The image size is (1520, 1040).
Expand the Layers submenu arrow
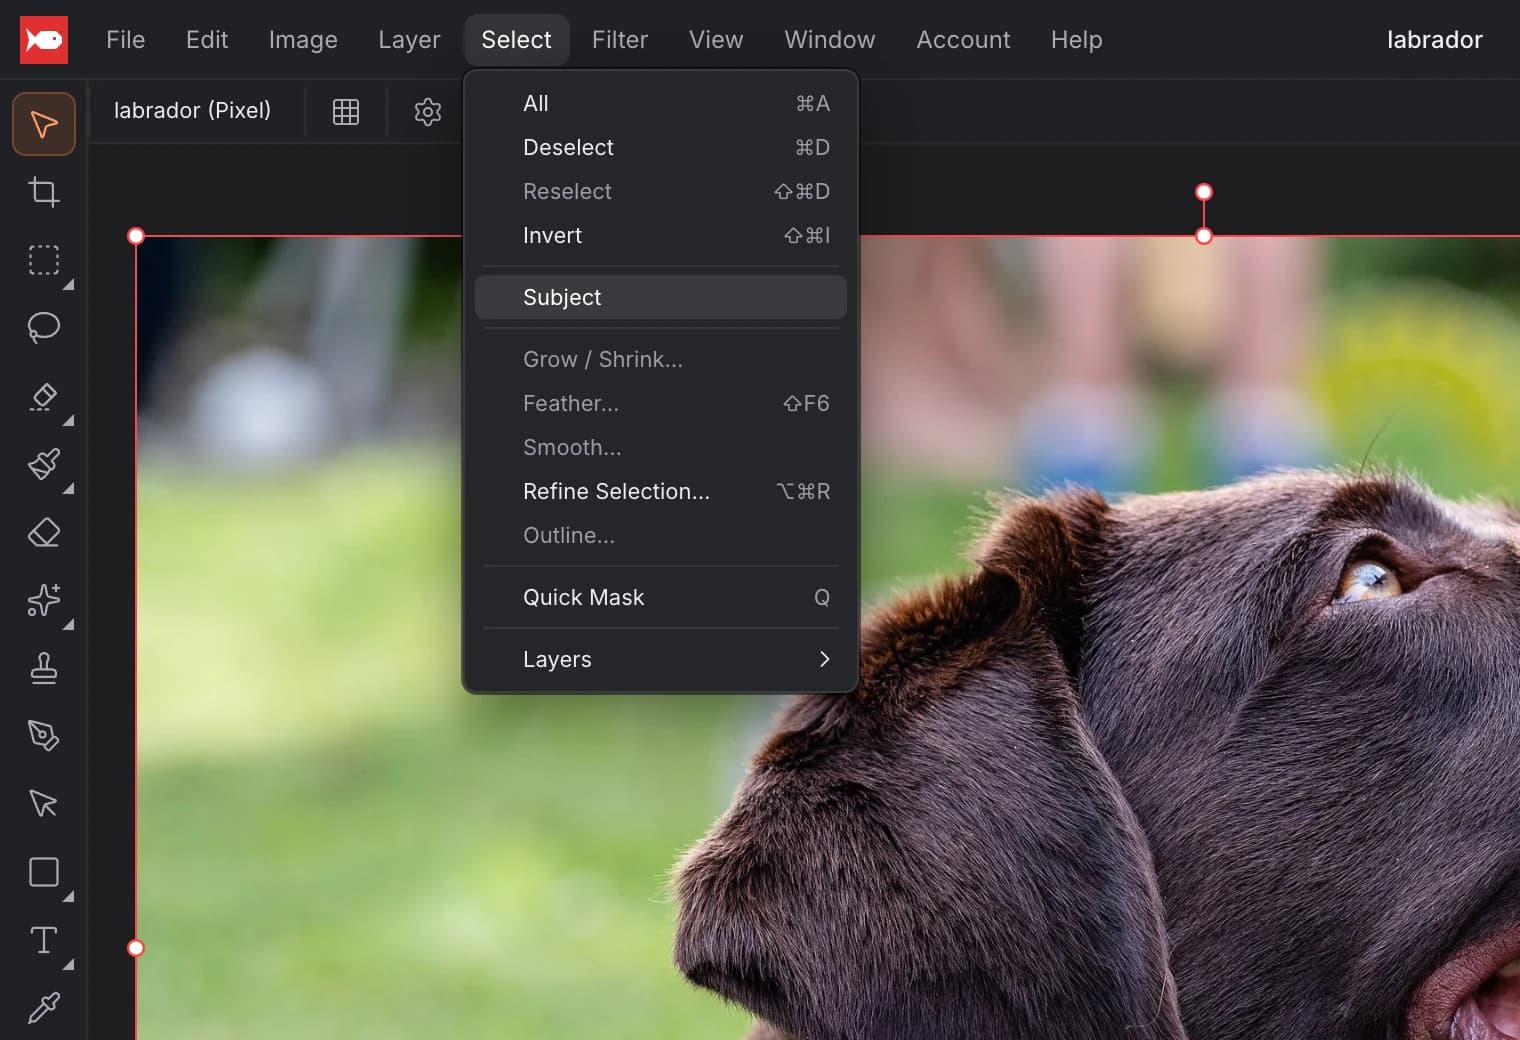pos(824,659)
